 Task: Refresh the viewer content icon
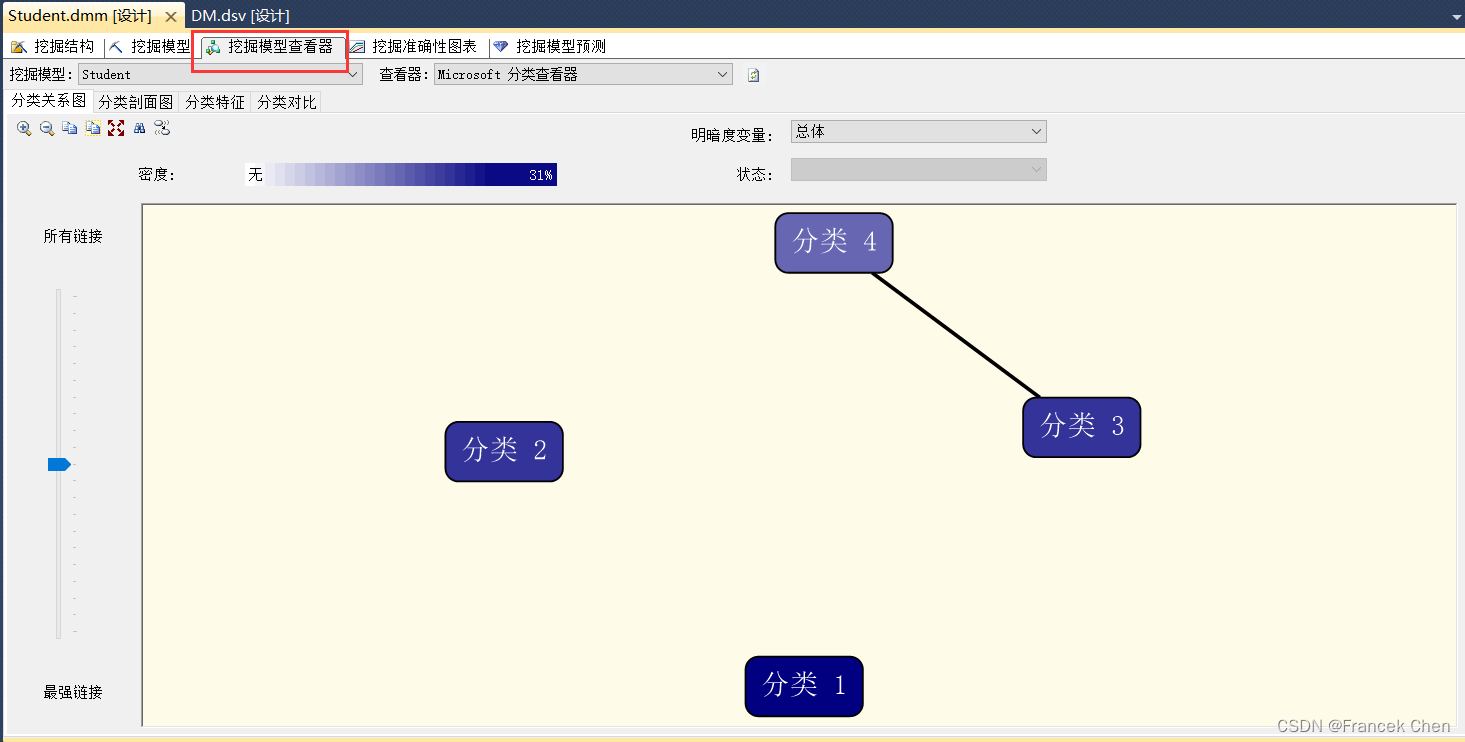[x=754, y=75]
